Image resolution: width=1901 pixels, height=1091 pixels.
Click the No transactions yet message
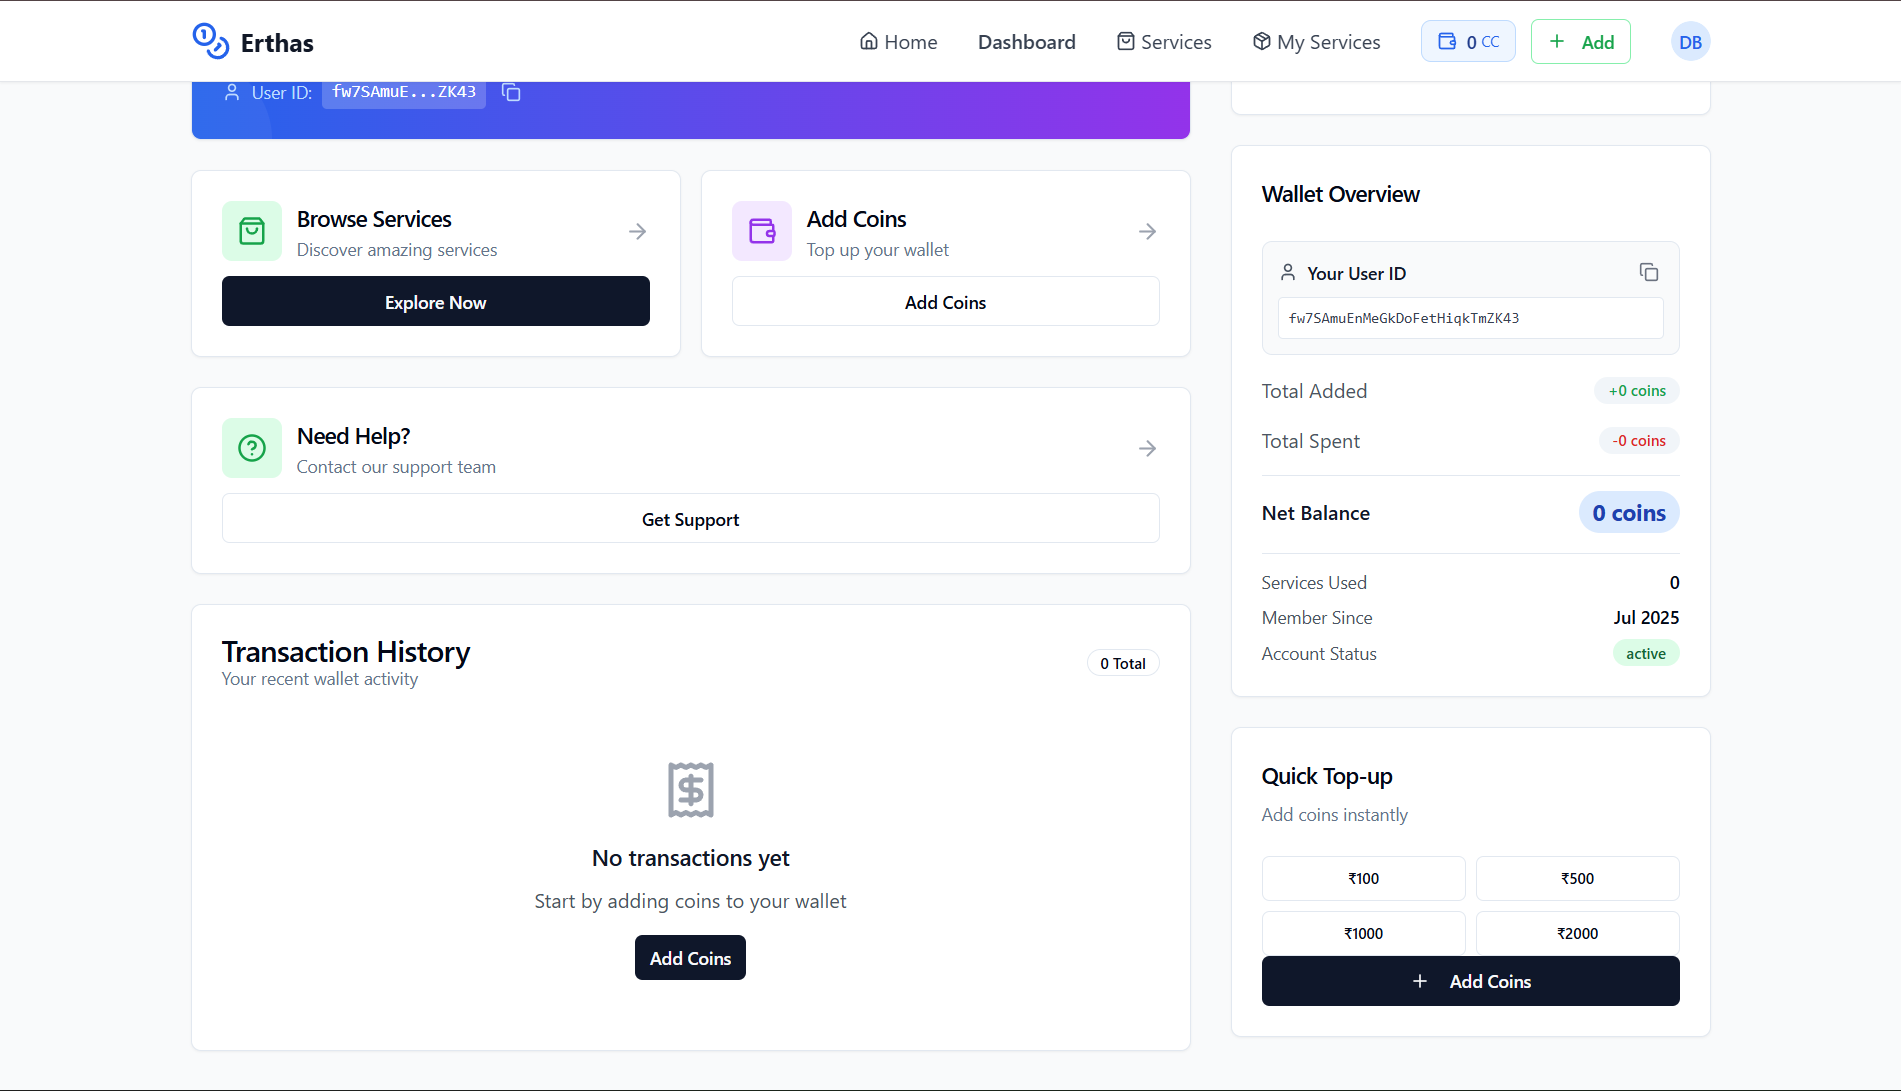coord(691,858)
